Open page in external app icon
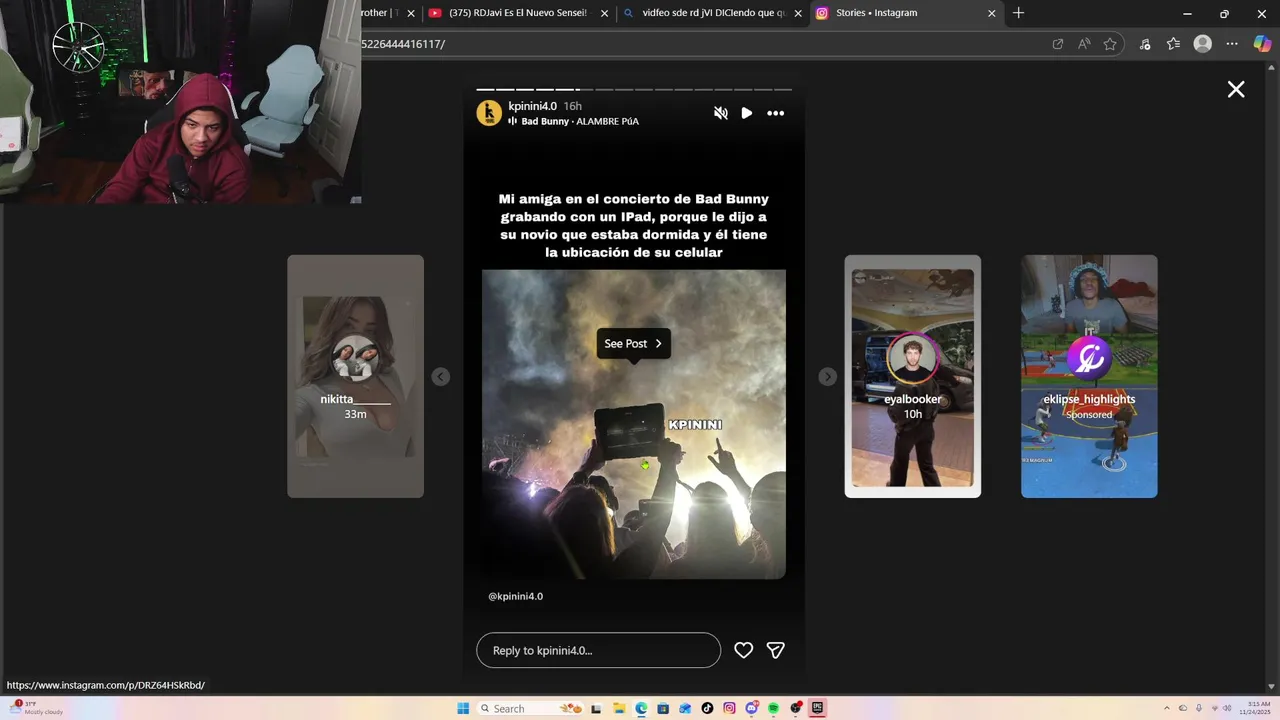 (x=1058, y=44)
